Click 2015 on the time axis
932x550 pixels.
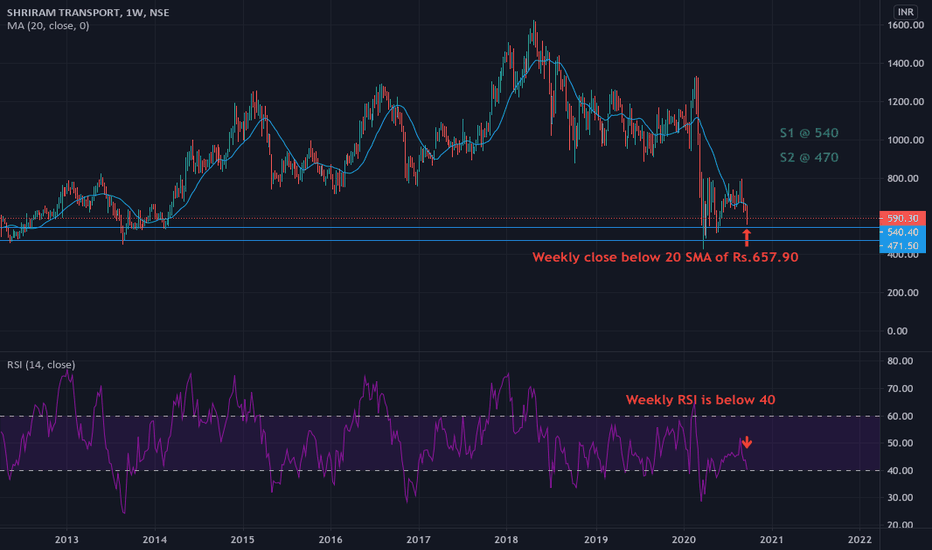243,540
